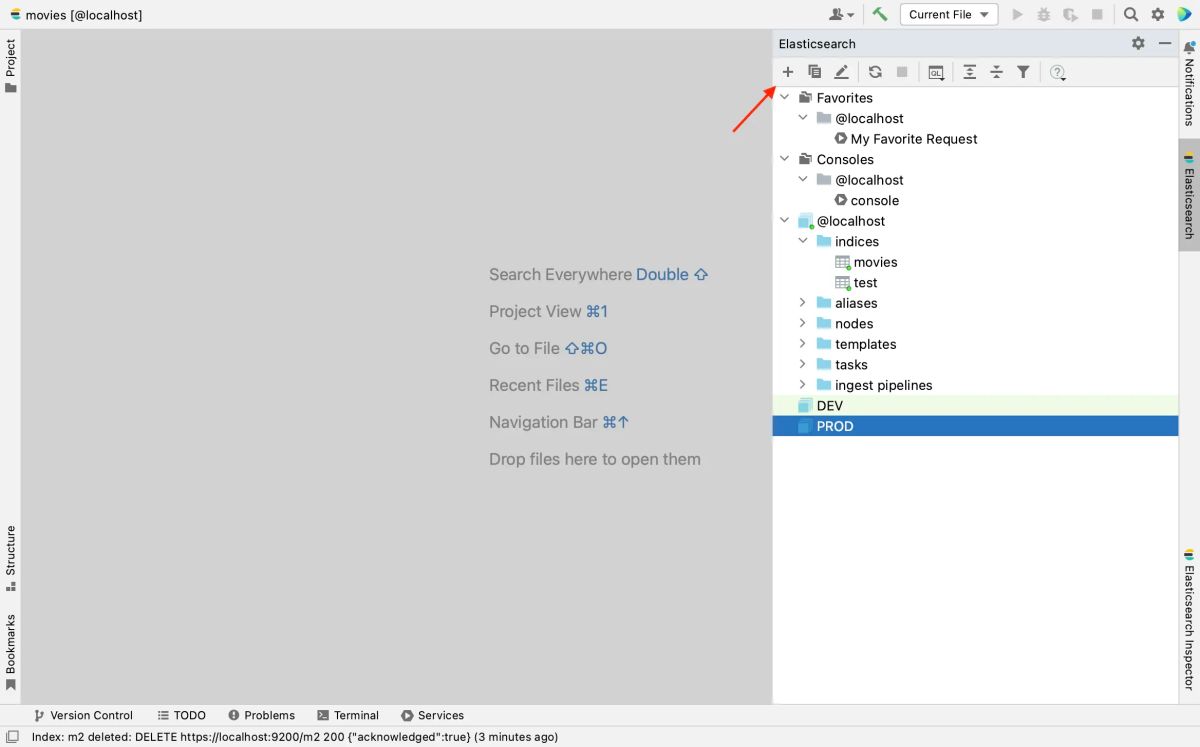Collapse the Favorites node
Screen dimensions: 1200x747
tap(785, 98)
